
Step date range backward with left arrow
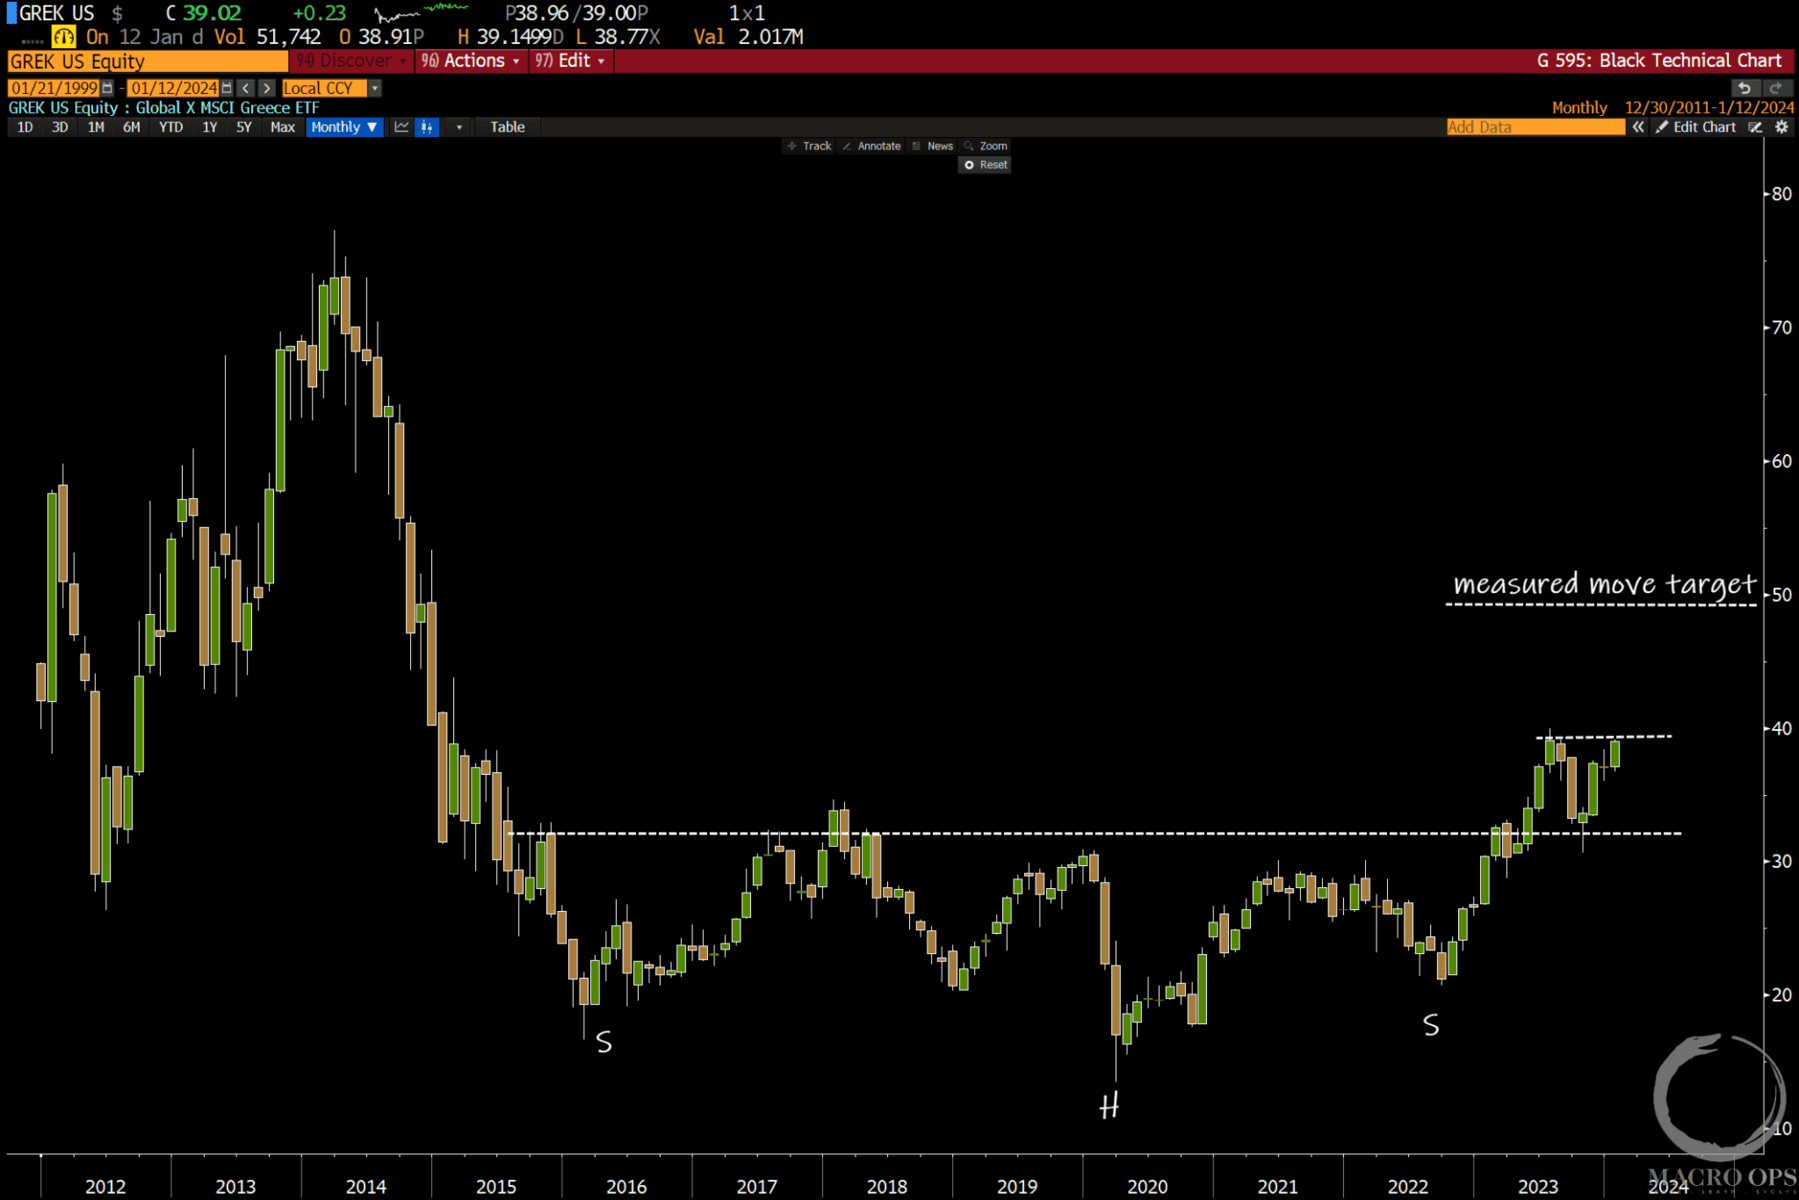tap(246, 88)
